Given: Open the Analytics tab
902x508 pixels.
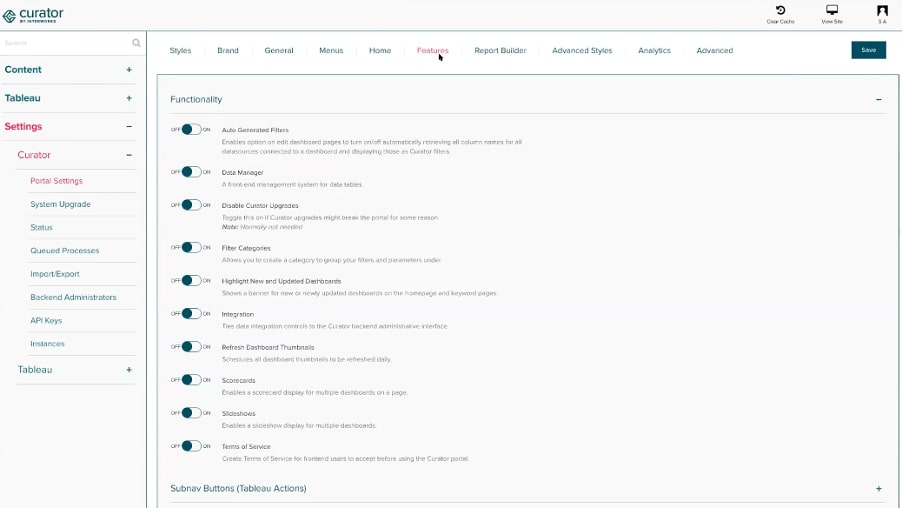Looking at the screenshot, I should coord(655,51).
